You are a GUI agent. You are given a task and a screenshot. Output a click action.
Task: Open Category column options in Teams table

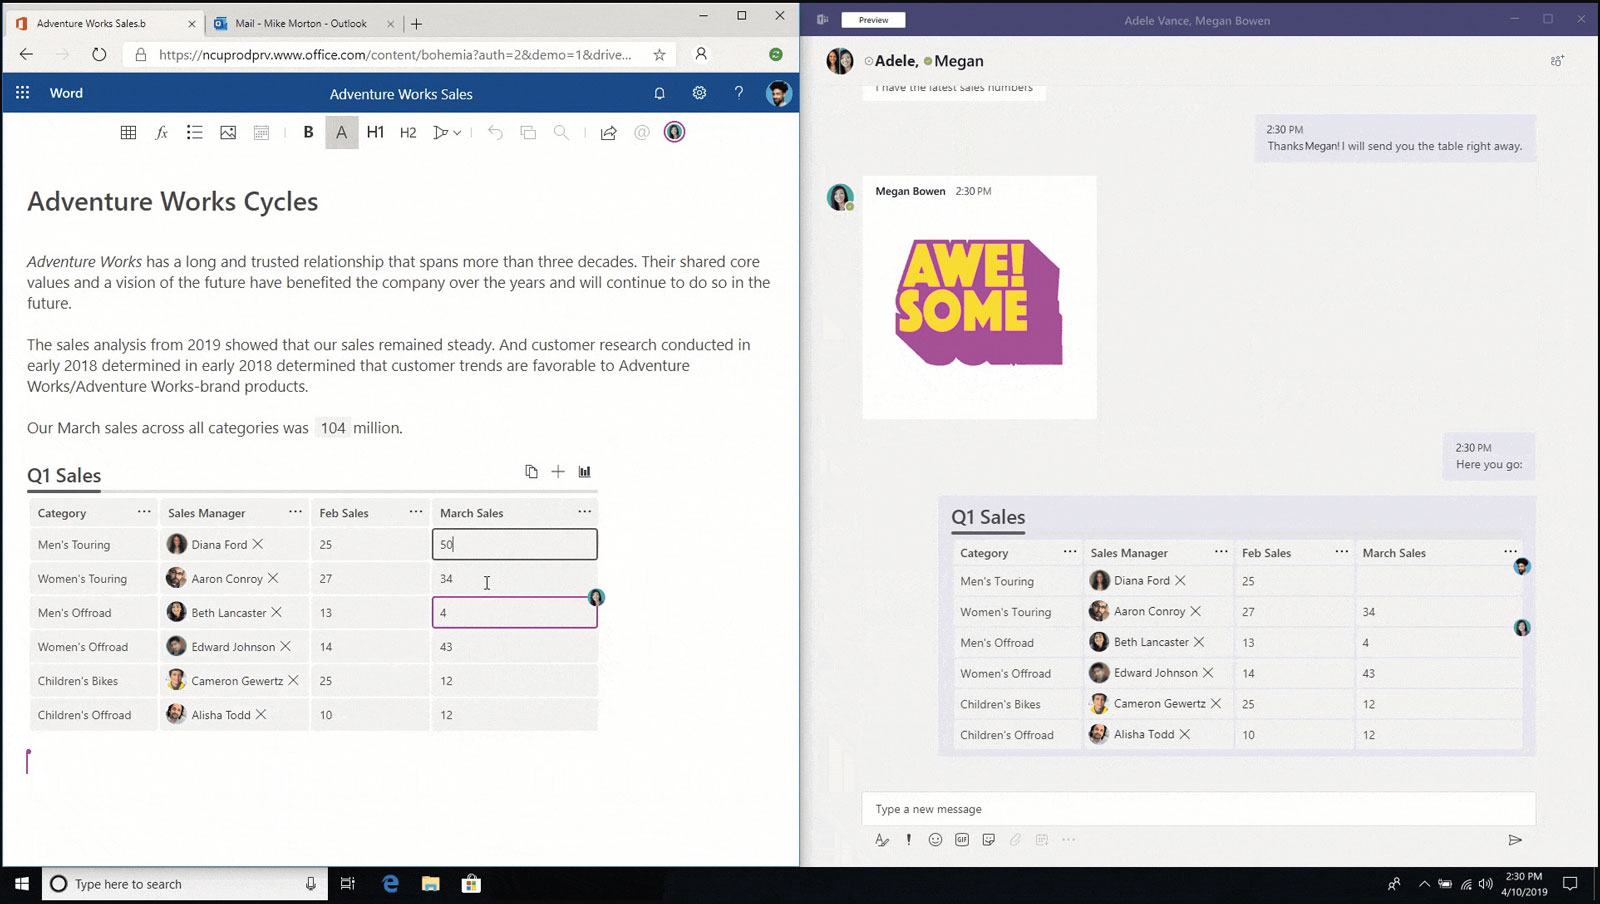(1070, 551)
